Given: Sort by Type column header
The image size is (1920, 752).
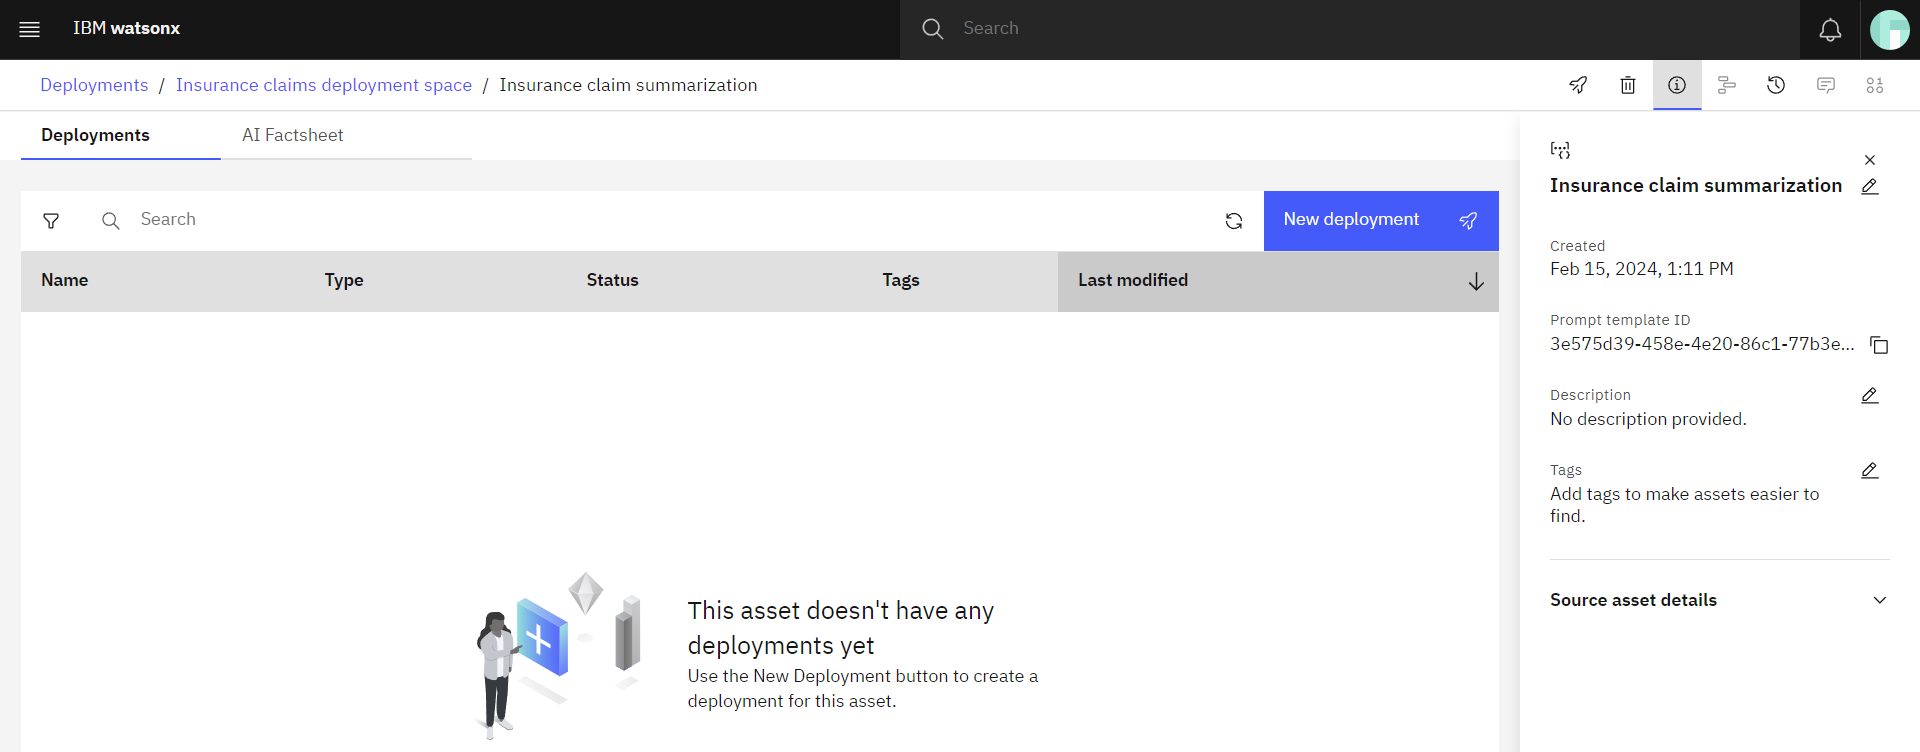Looking at the screenshot, I should (x=344, y=281).
